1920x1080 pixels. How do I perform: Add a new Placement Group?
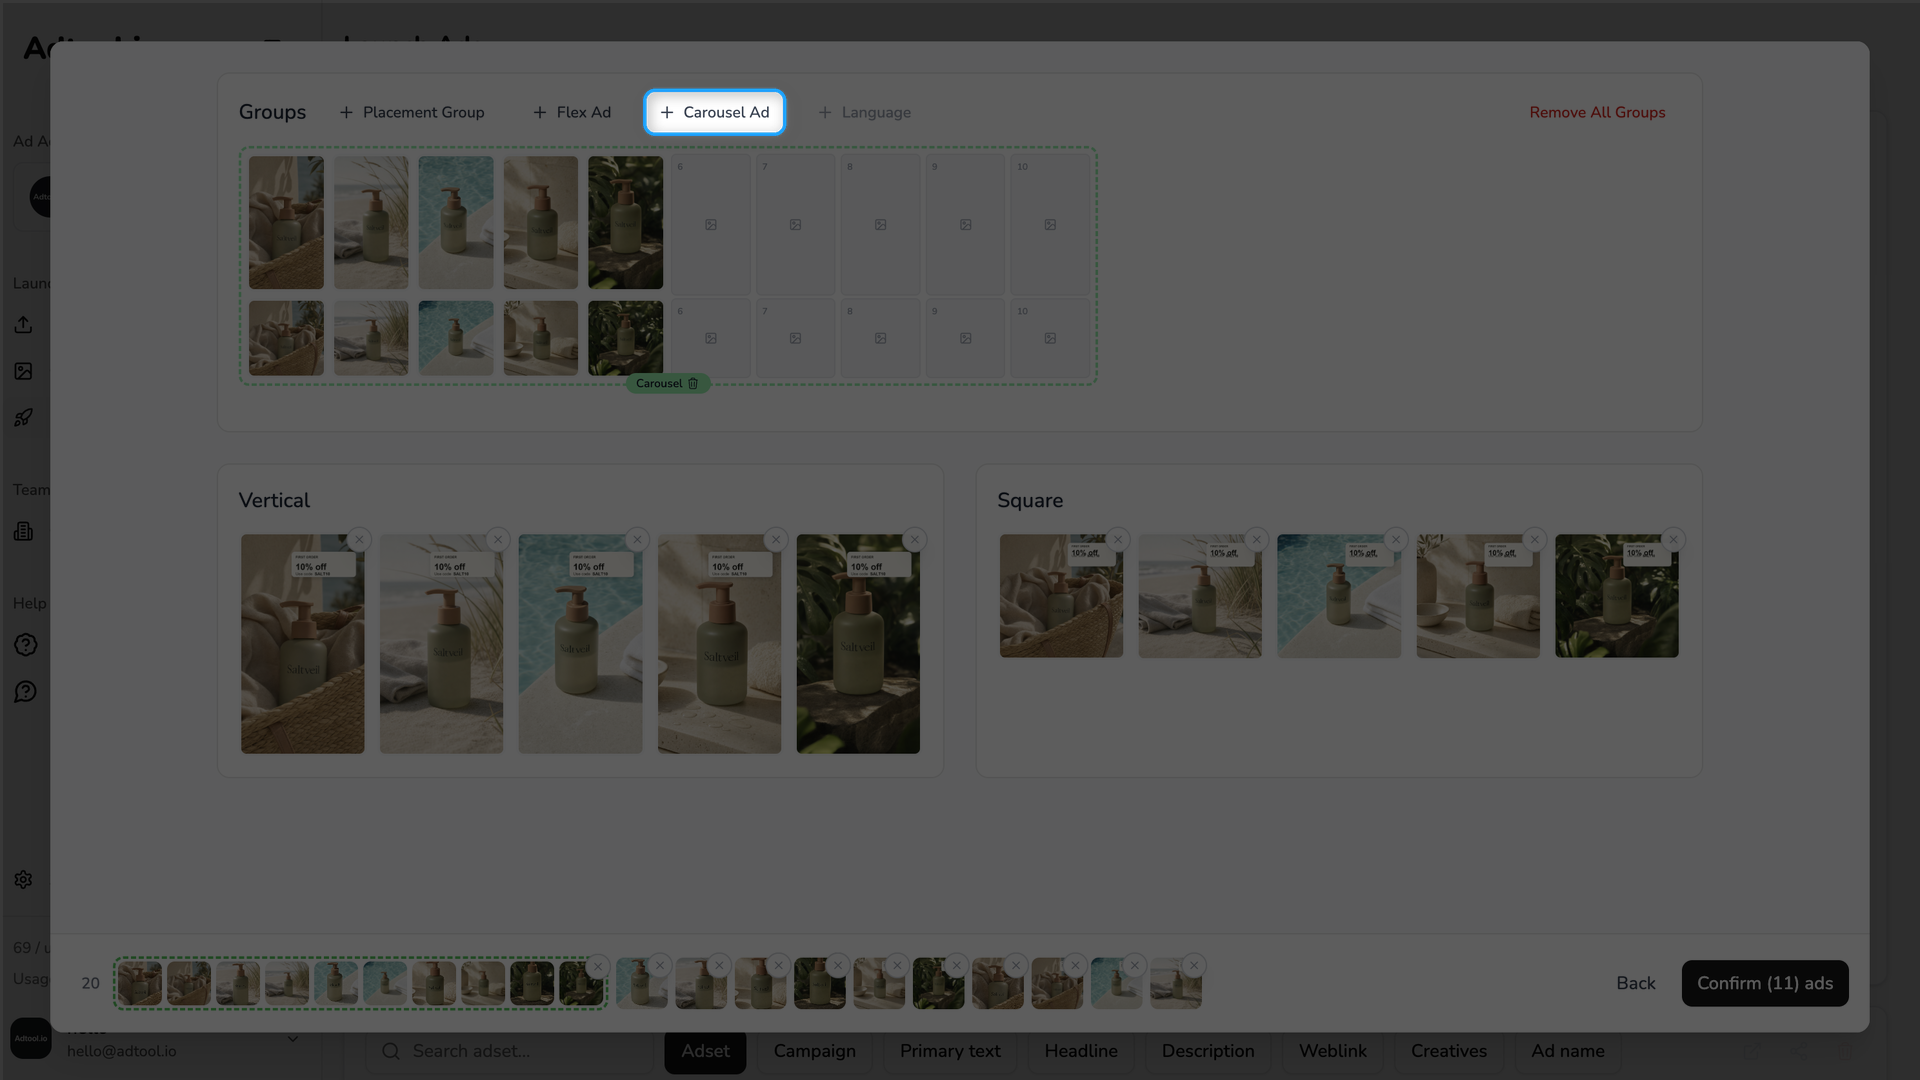[412, 112]
